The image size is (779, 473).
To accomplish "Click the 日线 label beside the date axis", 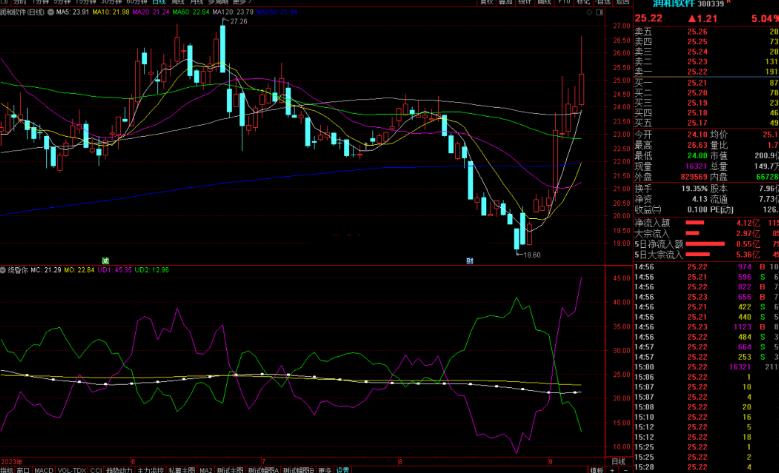I will coord(618,462).
